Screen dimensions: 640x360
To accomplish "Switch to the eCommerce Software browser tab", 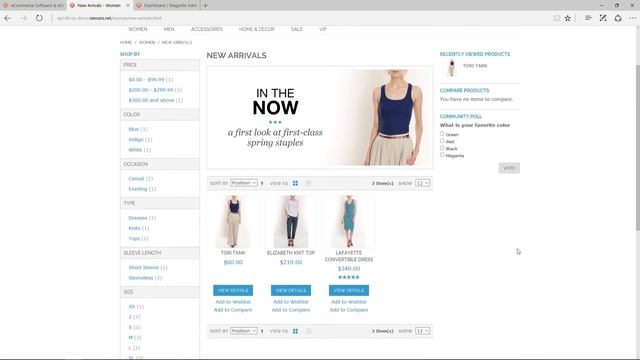I will click(x=33, y=5).
